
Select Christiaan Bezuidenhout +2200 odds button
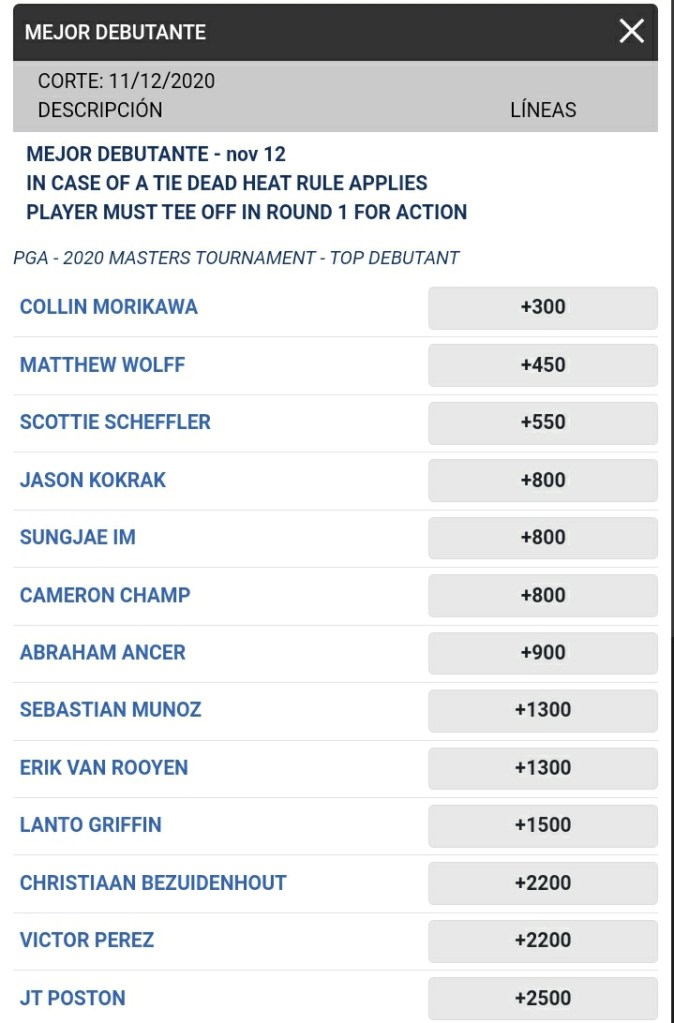542,883
